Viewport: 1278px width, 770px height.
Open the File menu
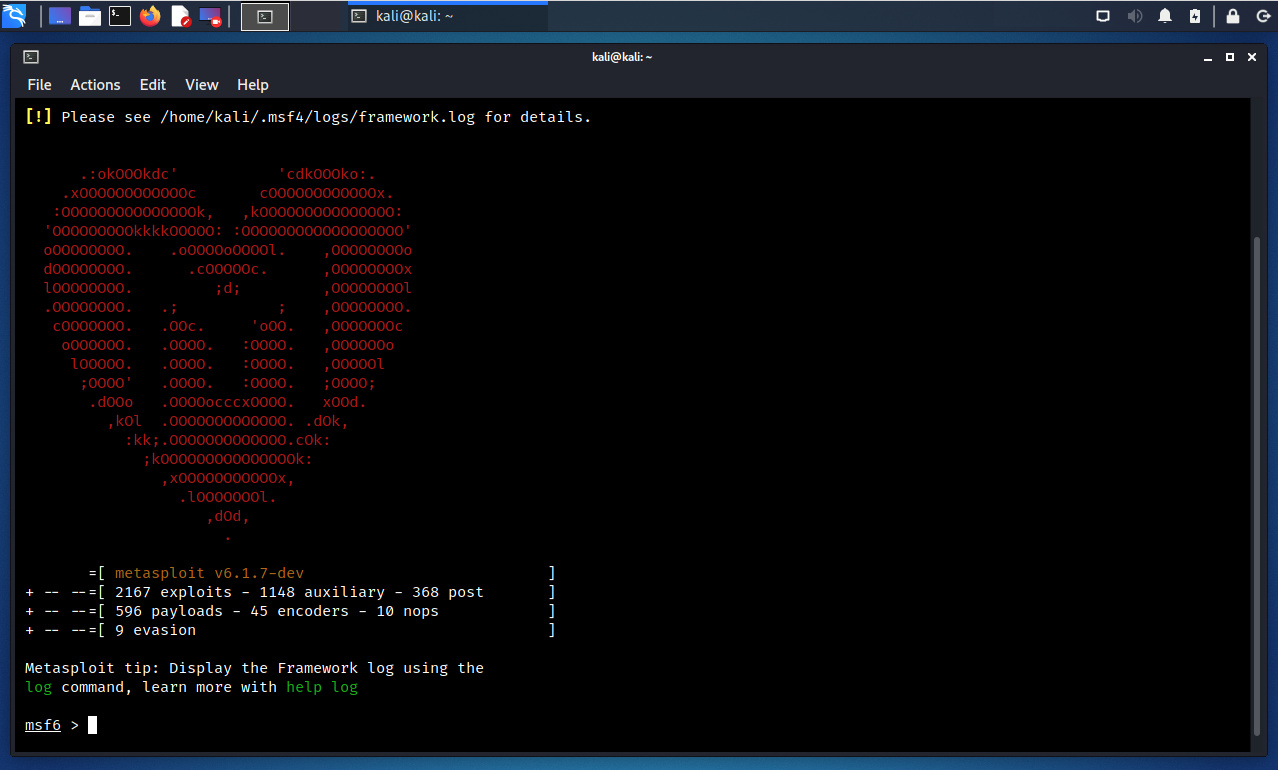[39, 85]
